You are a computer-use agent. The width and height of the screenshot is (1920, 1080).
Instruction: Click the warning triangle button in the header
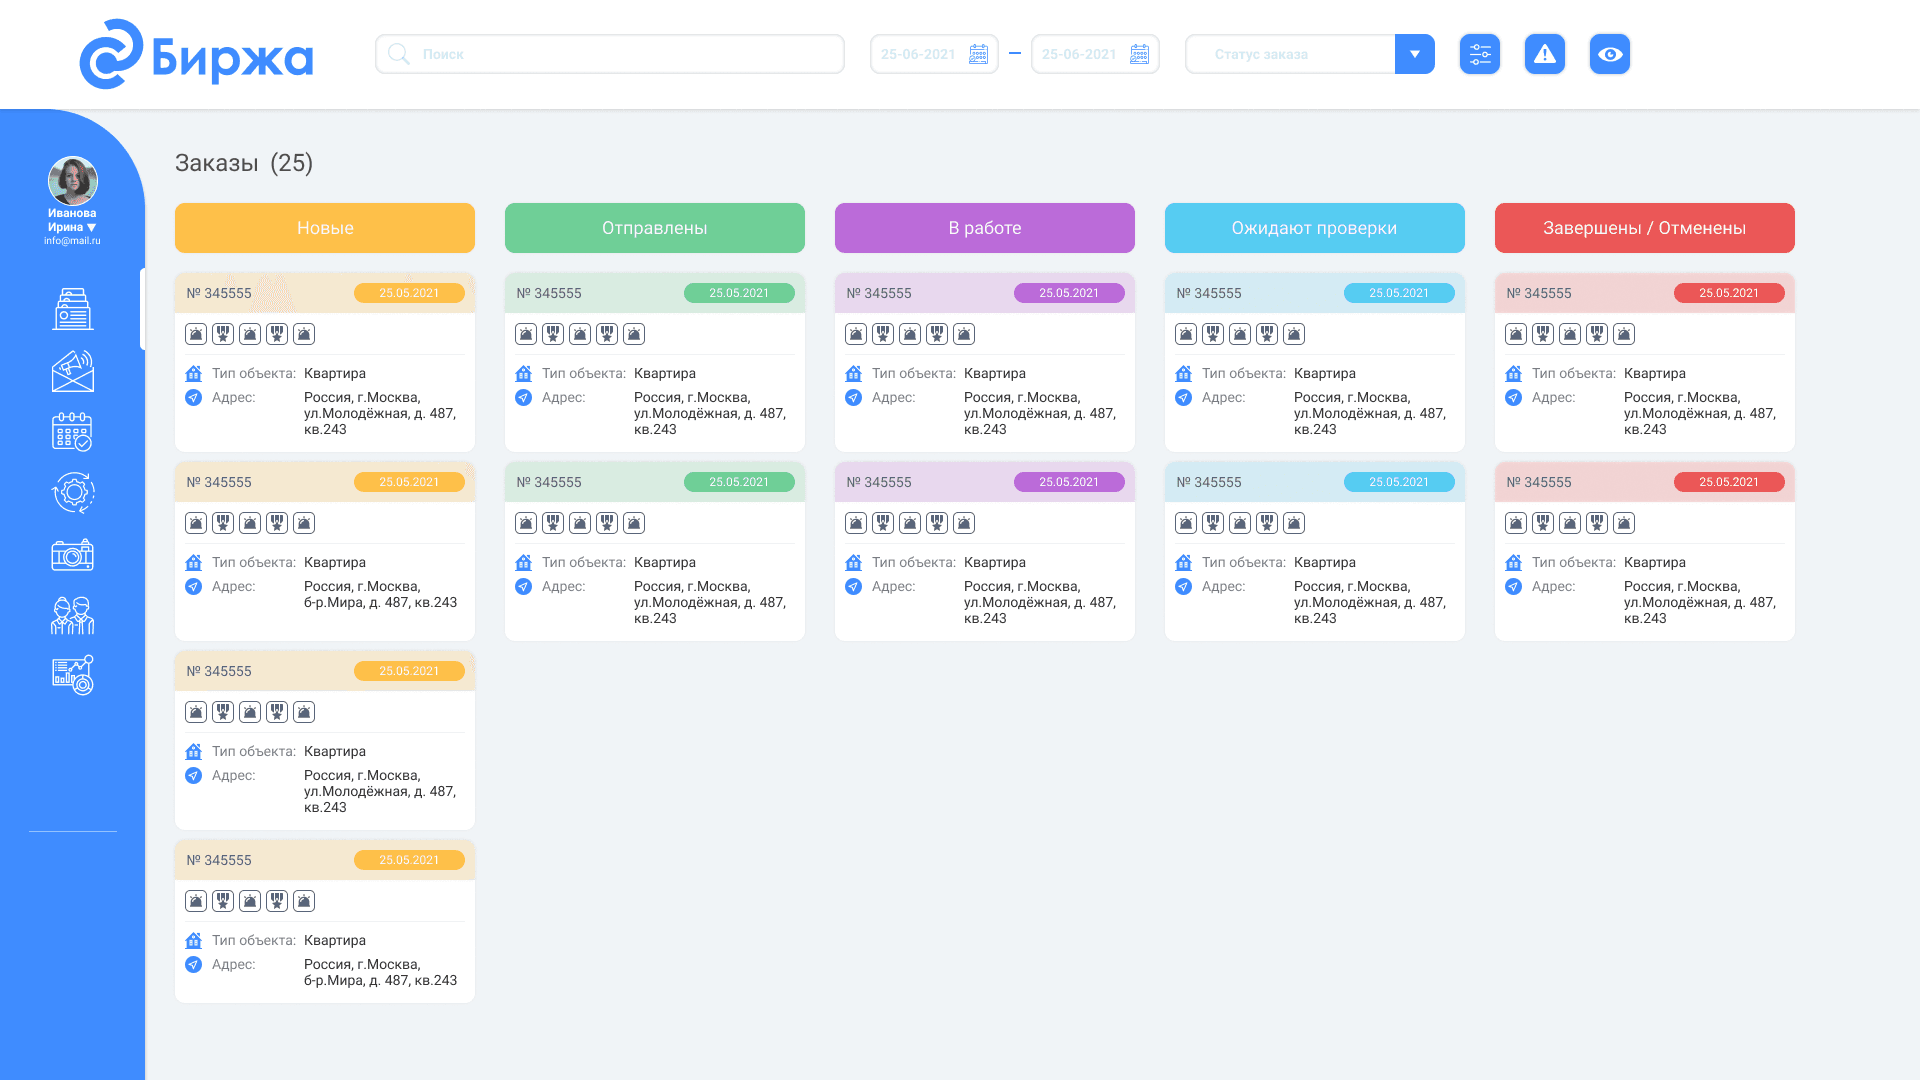click(1545, 54)
